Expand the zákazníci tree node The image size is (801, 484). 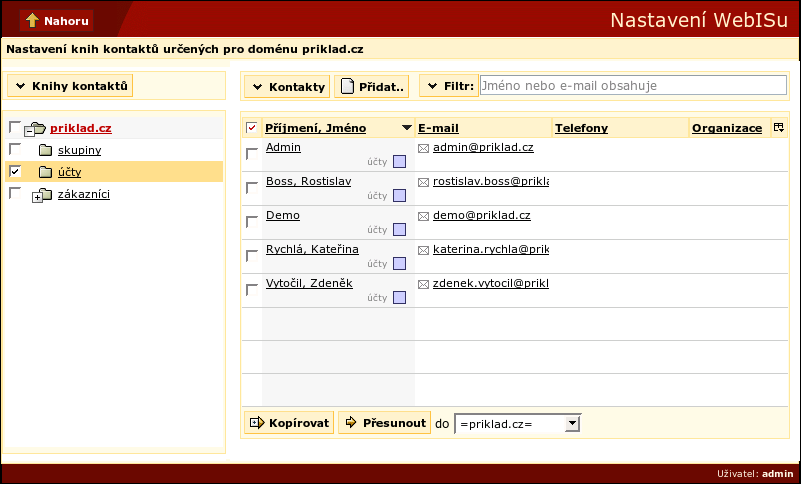[x=36, y=197]
